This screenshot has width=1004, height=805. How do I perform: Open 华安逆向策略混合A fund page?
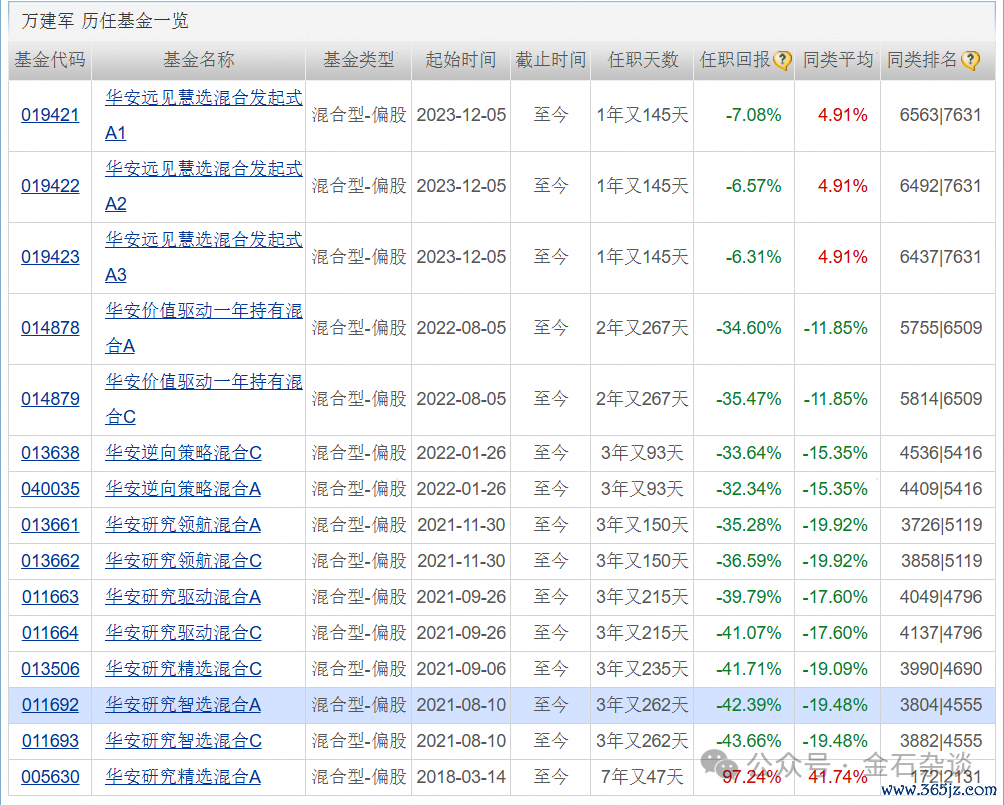[183, 489]
